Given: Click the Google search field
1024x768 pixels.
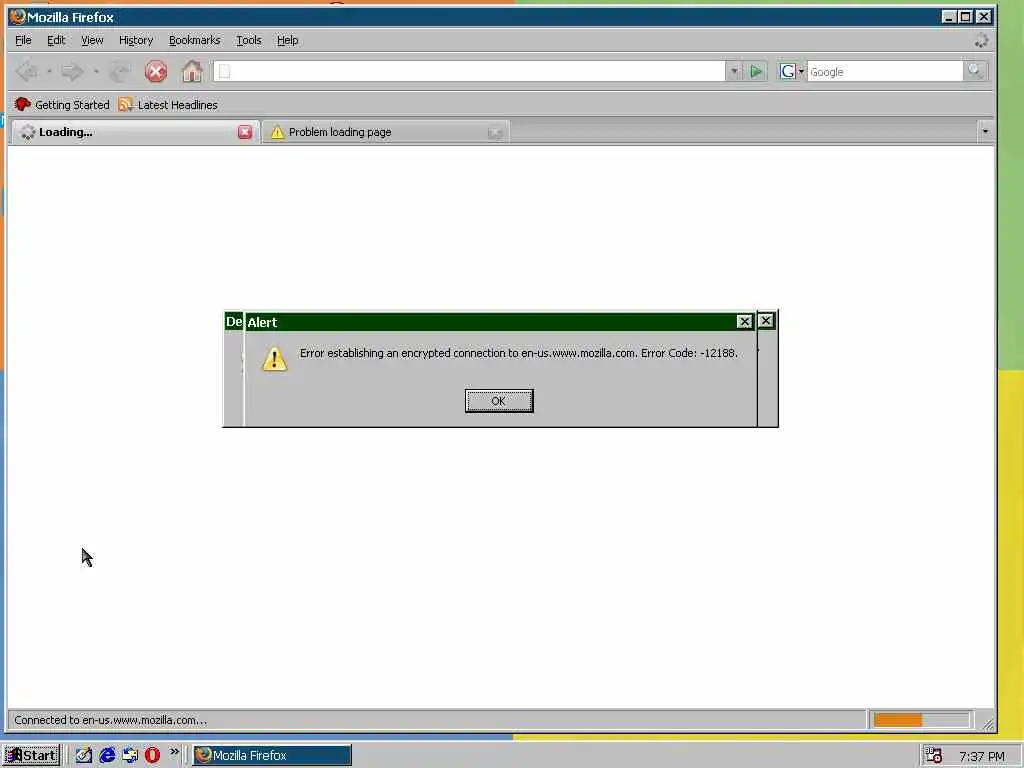Looking at the screenshot, I should (x=884, y=71).
